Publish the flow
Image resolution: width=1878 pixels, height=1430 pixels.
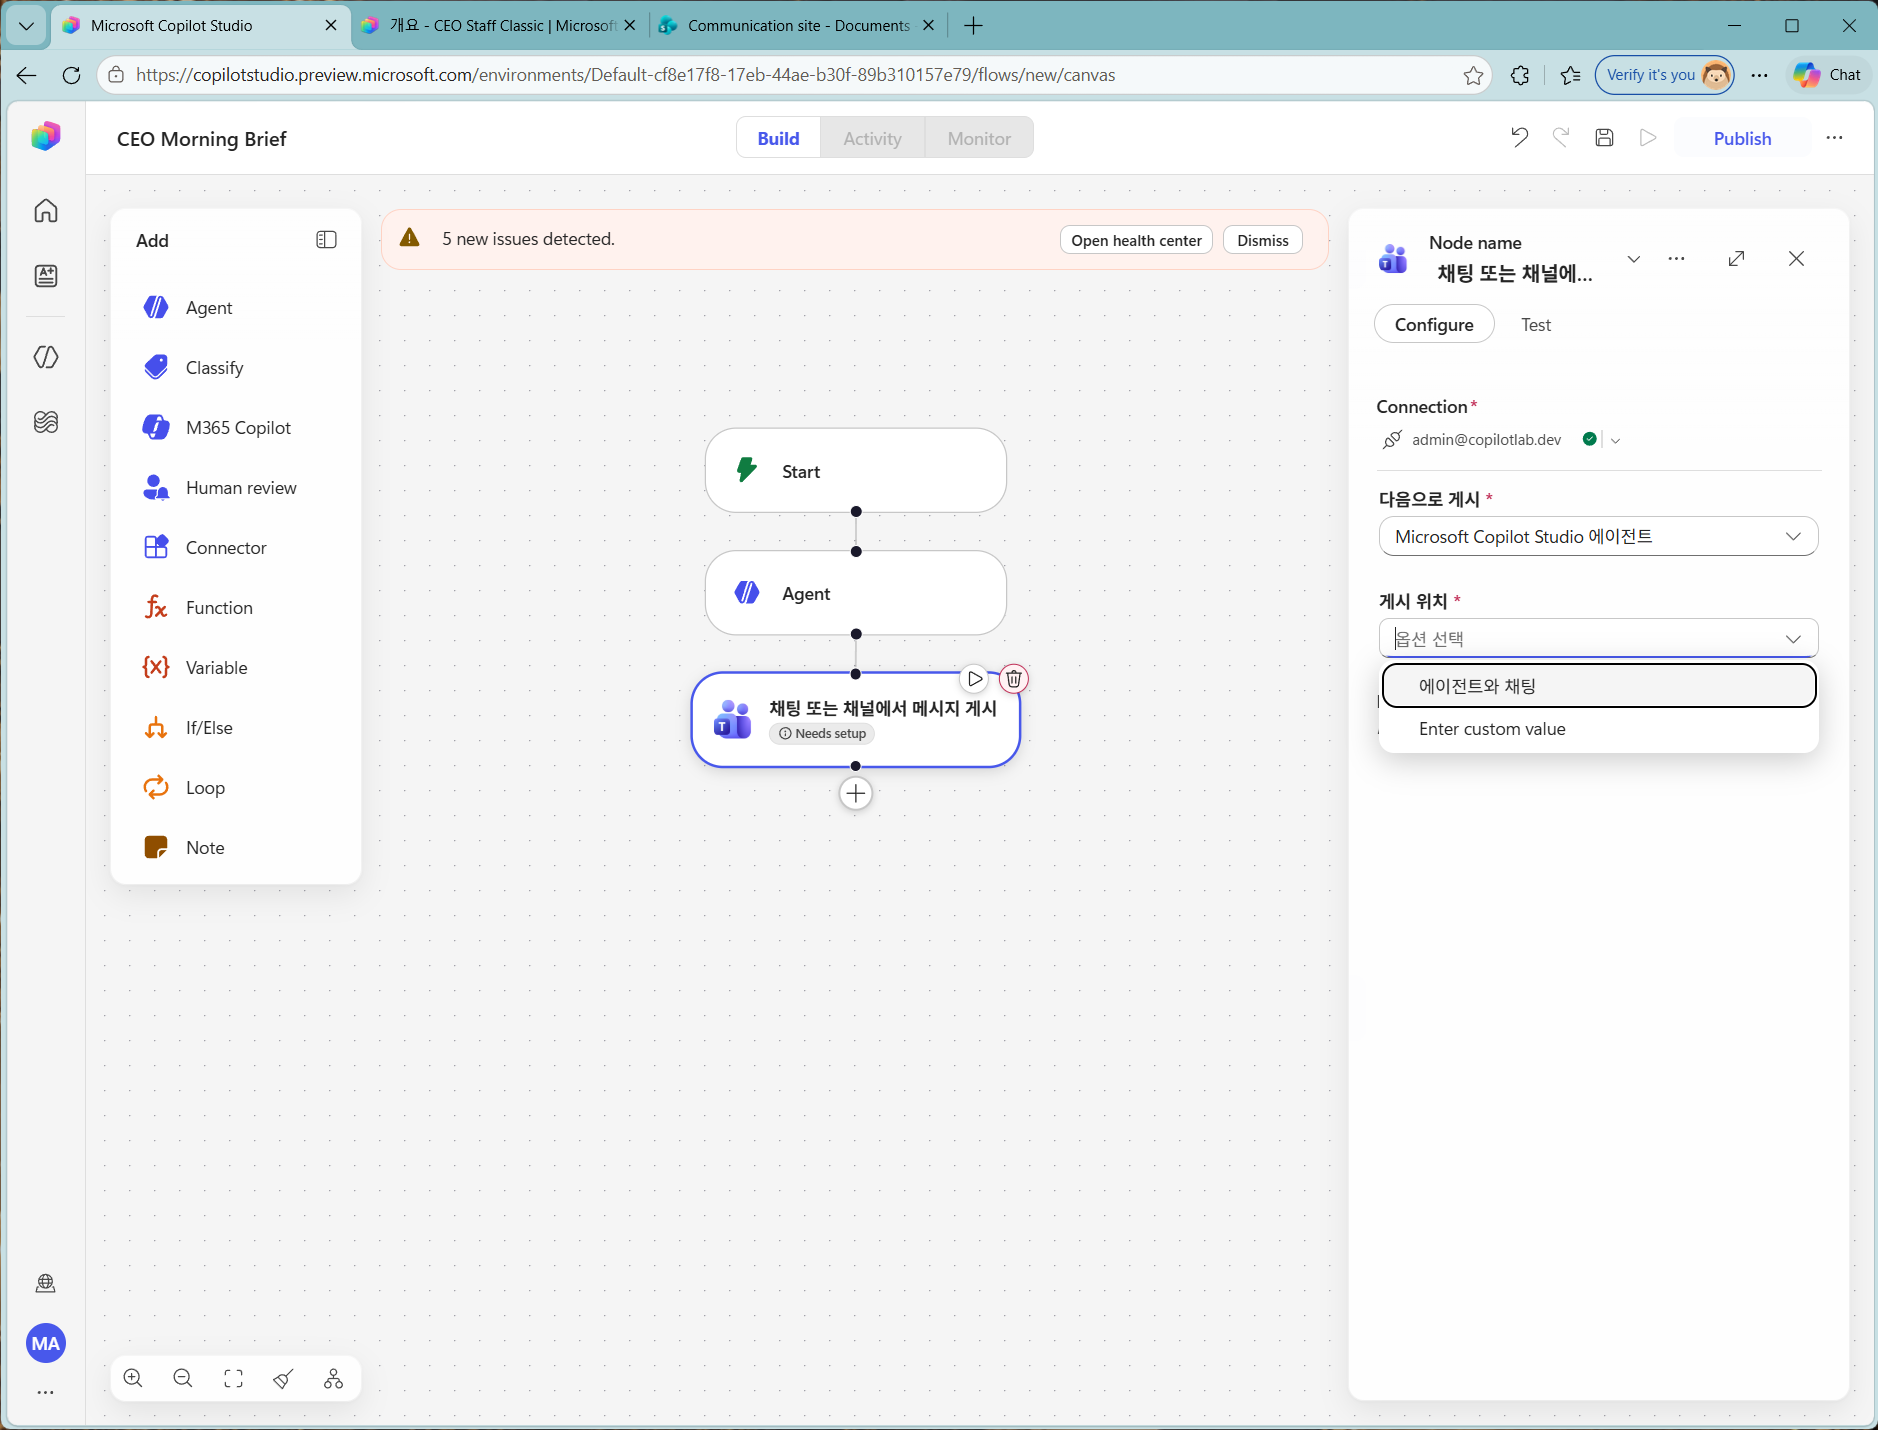tap(1742, 138)
